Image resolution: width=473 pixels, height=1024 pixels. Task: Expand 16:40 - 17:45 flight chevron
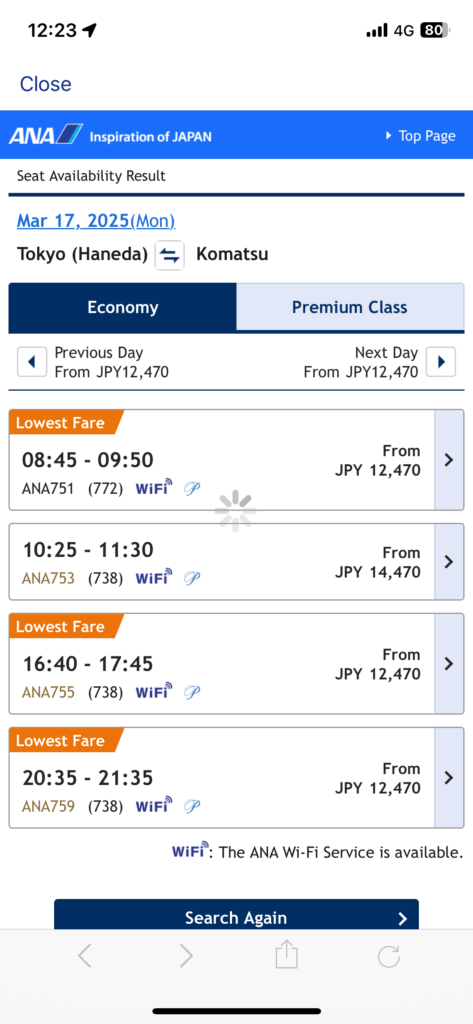pyautogui.click(x=449, y=664)
